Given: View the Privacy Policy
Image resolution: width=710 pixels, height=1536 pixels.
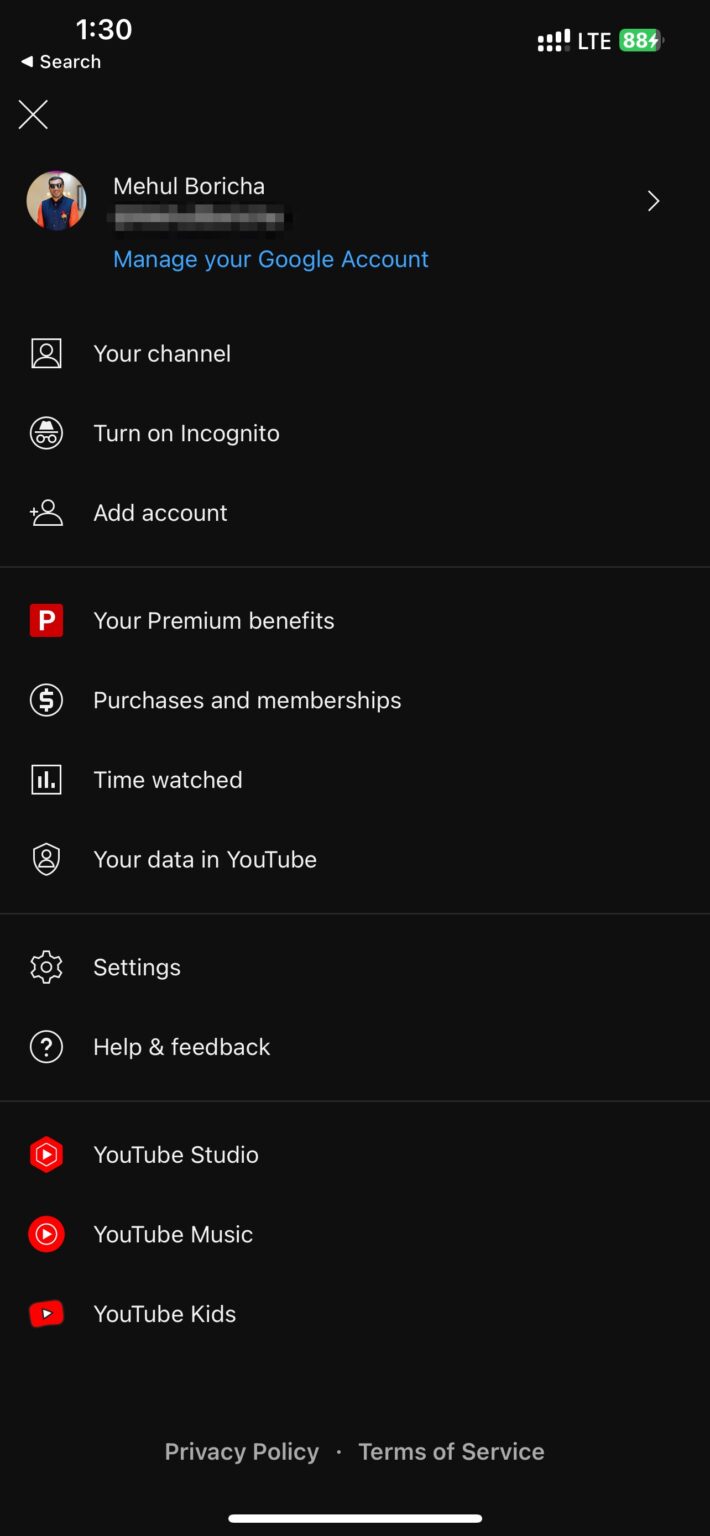Looking at the screenshot, I should [x=241, y=1451].
